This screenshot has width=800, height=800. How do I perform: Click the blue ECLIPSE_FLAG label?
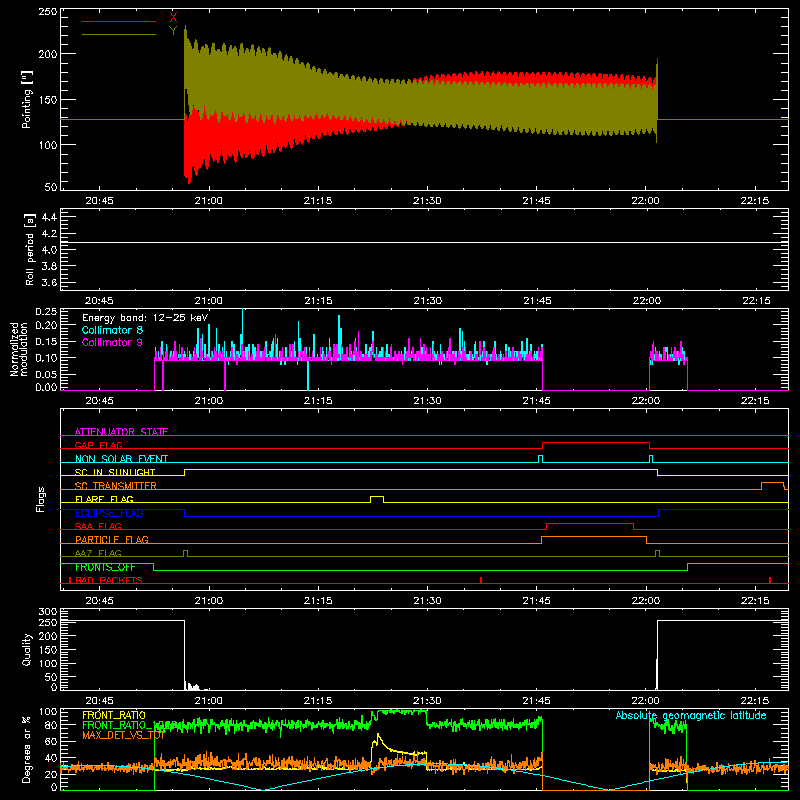coord(109,513)
